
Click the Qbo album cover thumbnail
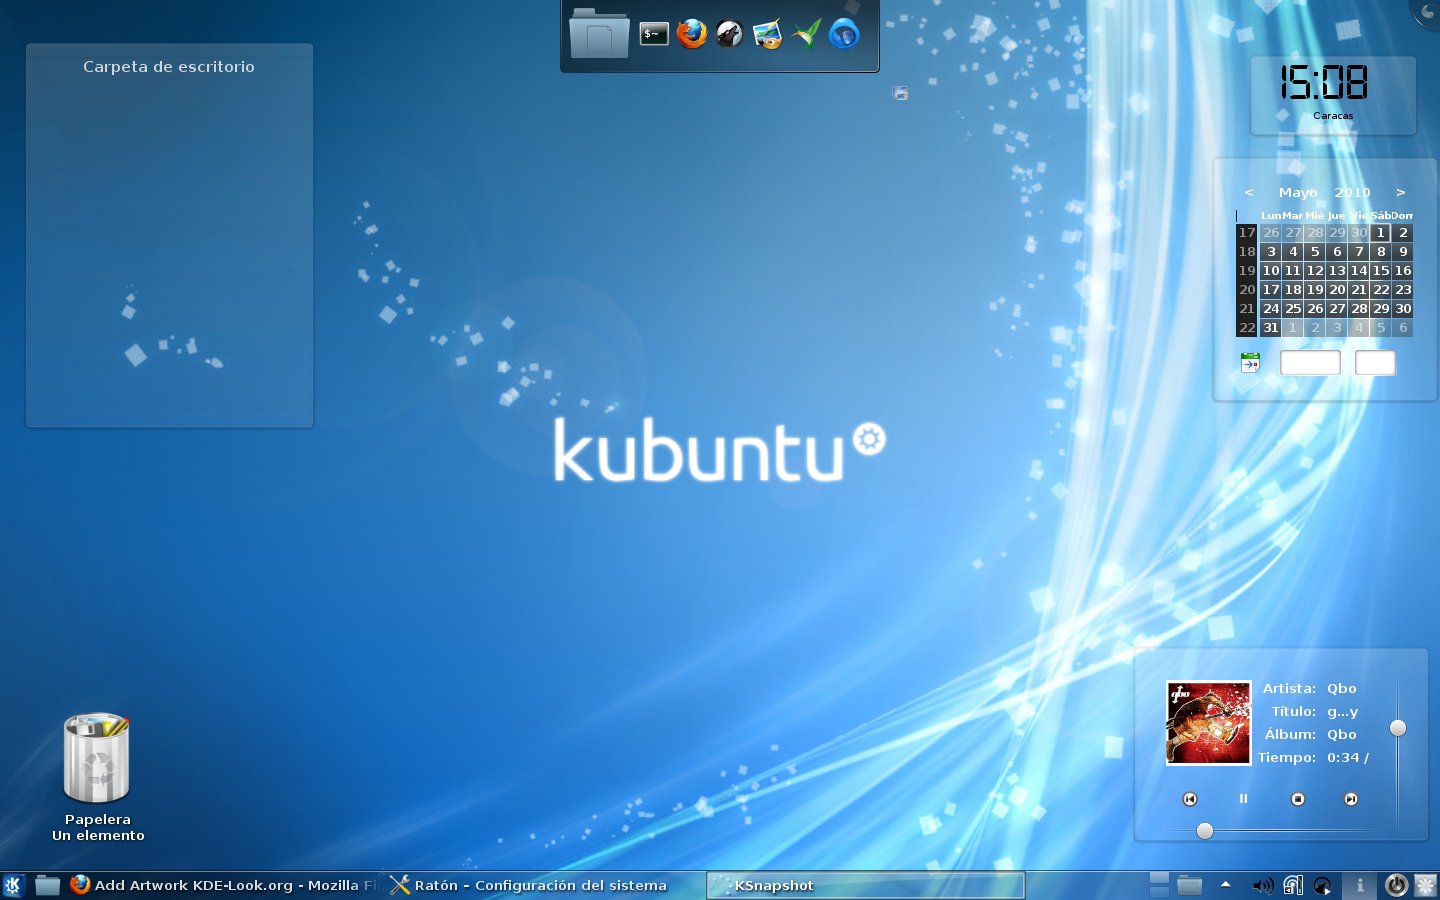point(1208,723)
